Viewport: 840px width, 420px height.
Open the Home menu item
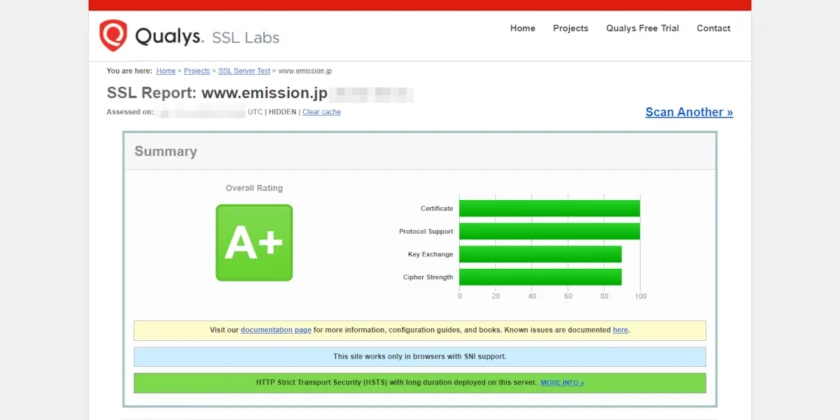(x=522, y=28)
